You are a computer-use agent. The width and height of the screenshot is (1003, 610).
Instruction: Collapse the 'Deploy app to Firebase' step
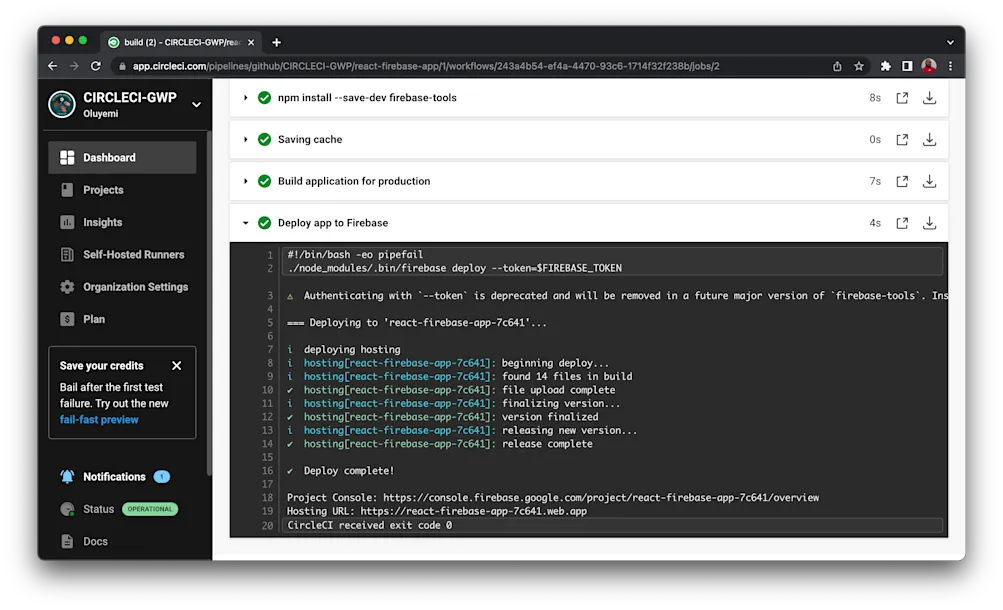click(245, 222)
